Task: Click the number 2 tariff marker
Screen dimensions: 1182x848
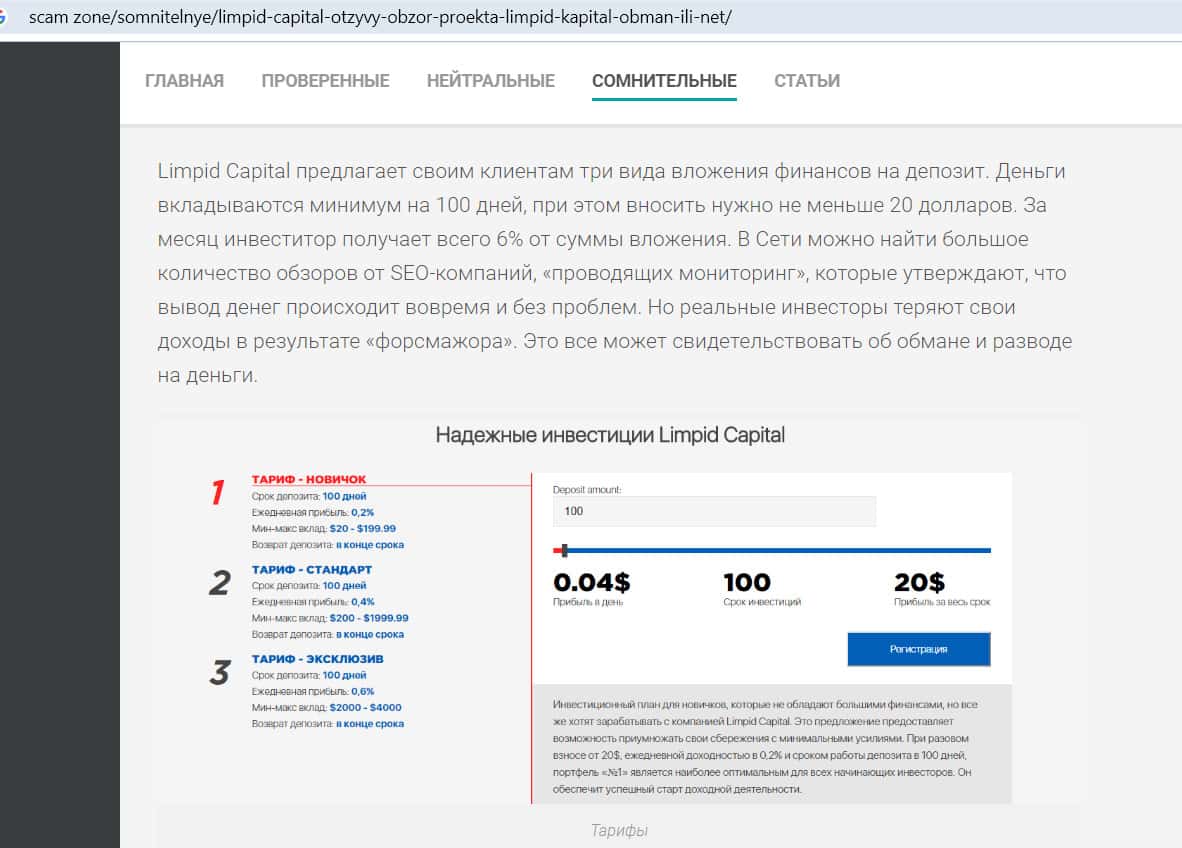Action: (219, 582)
